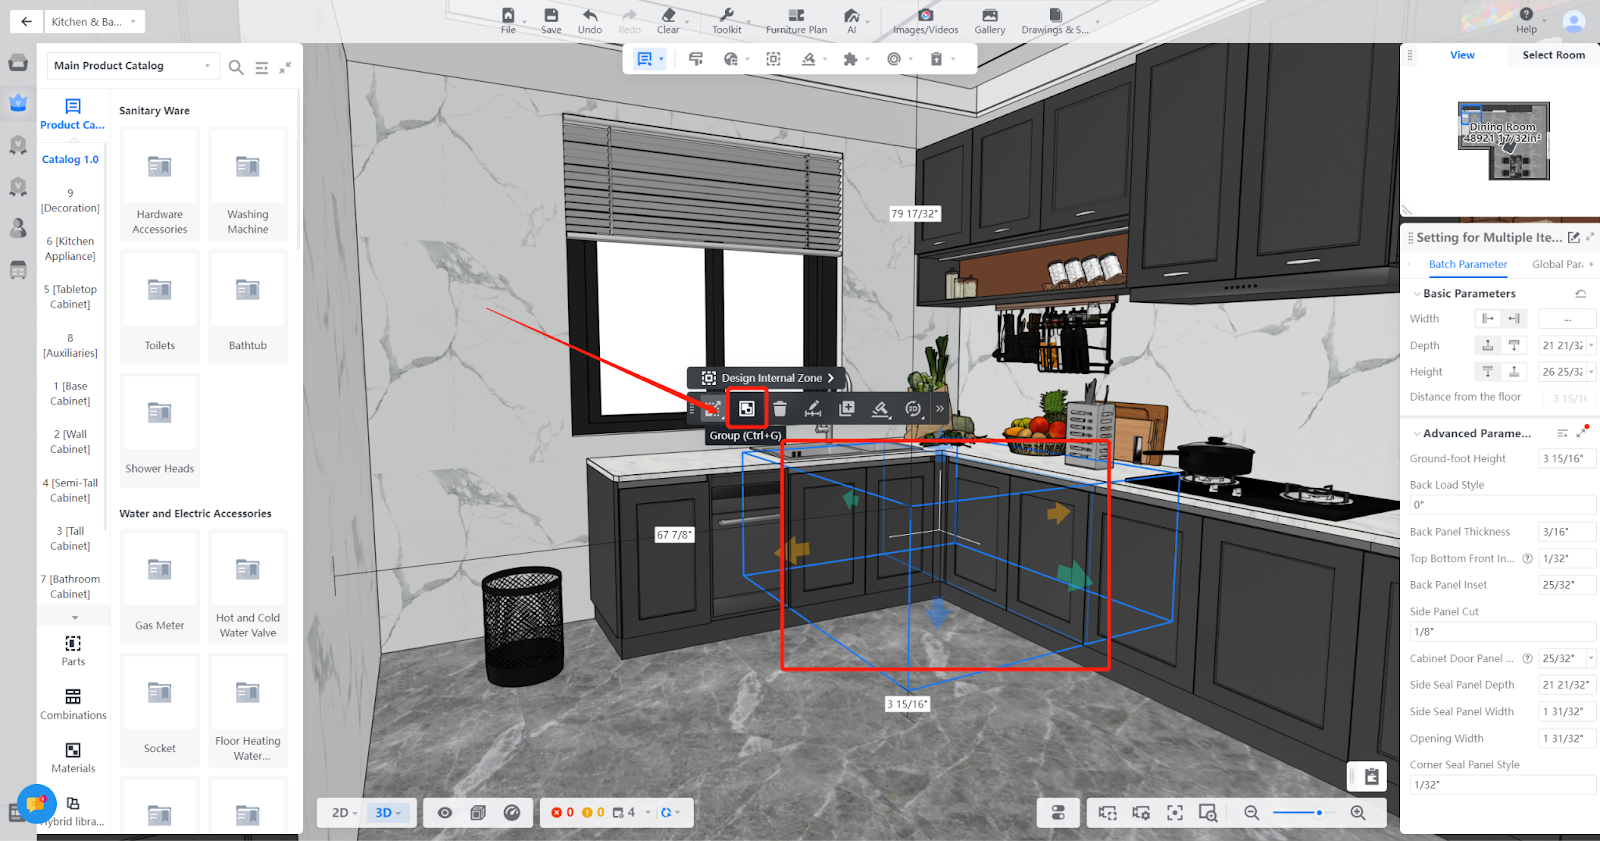Select 7 [Bathroom Cabinet] category
This screenshot has height=841, width=1600.
pos(70,586)
